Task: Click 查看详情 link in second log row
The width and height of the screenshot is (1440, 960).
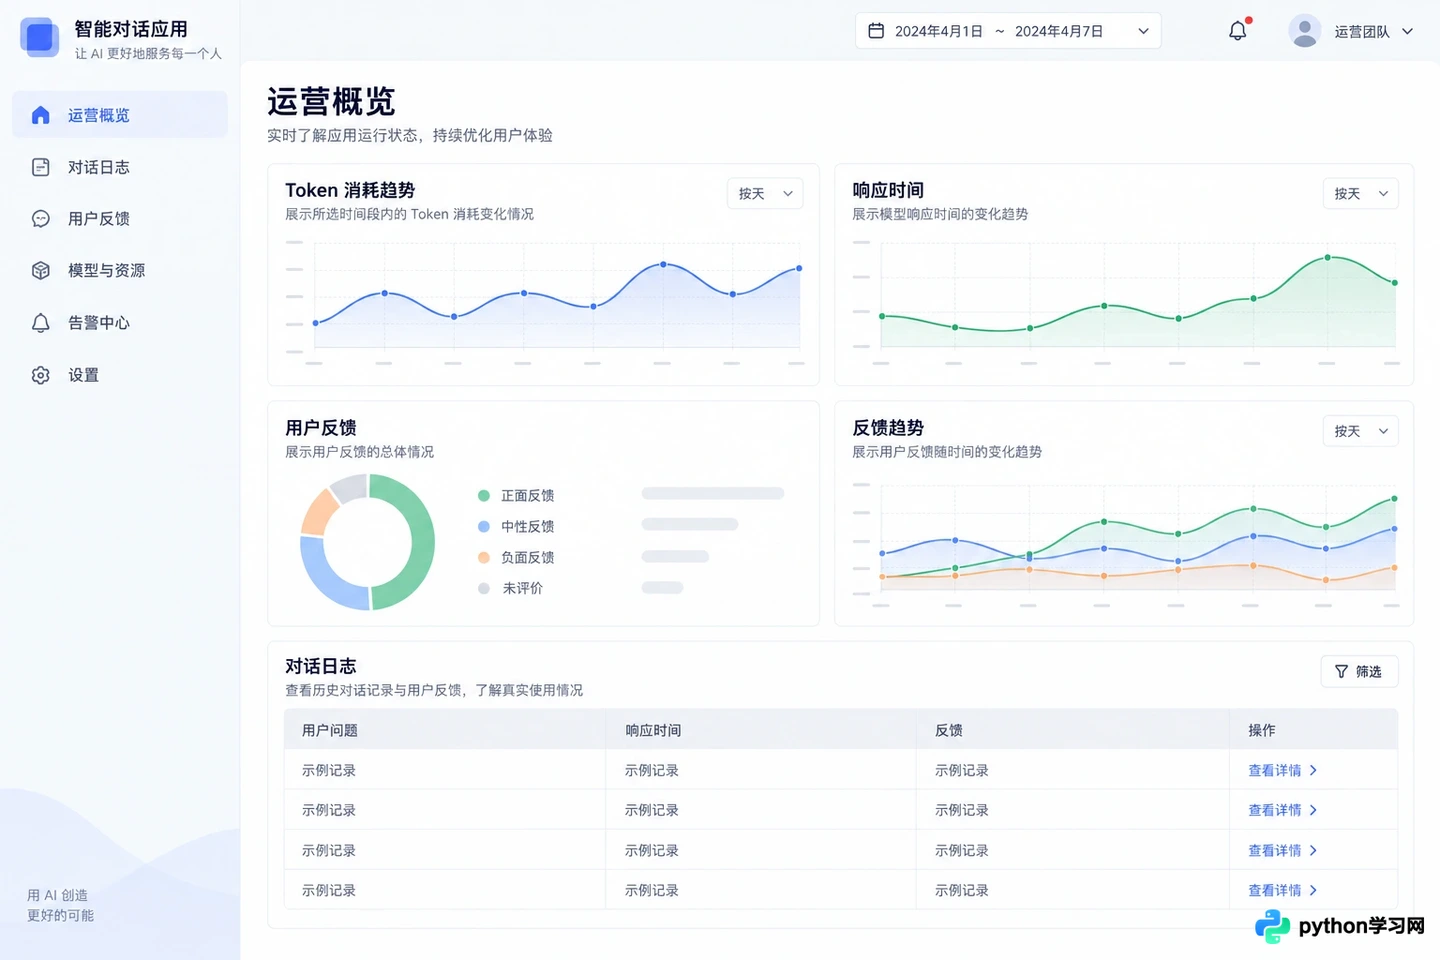Action: coord(1283,810)
